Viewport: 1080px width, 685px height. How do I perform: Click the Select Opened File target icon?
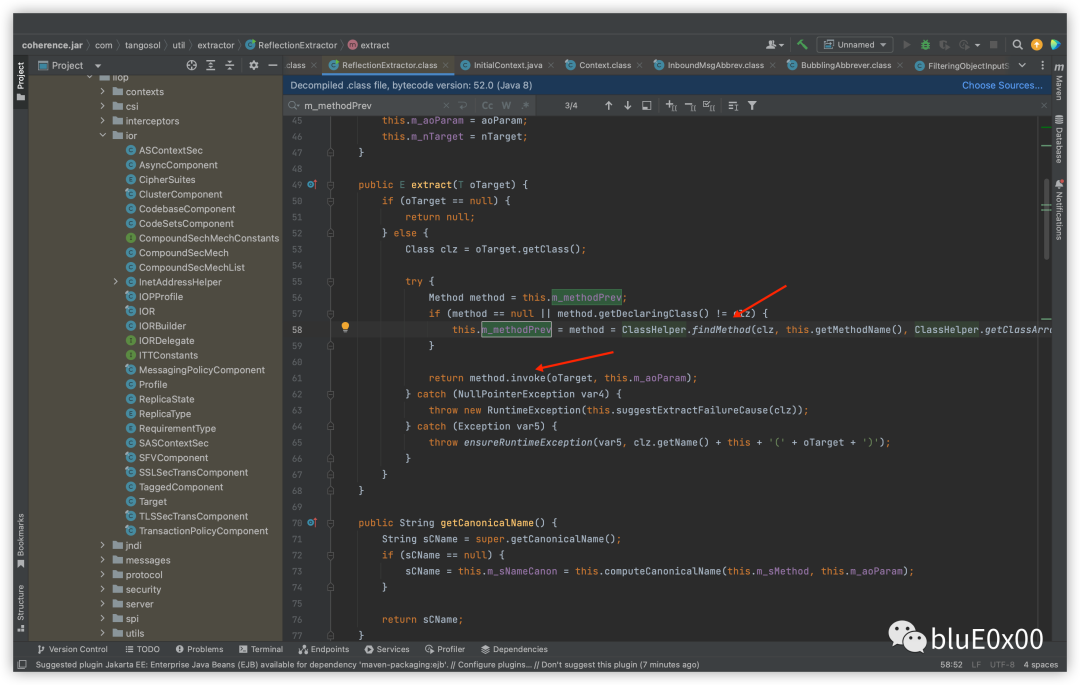191,65
